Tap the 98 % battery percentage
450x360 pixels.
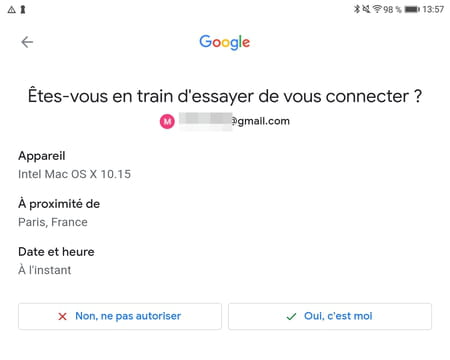click(392, 9)
